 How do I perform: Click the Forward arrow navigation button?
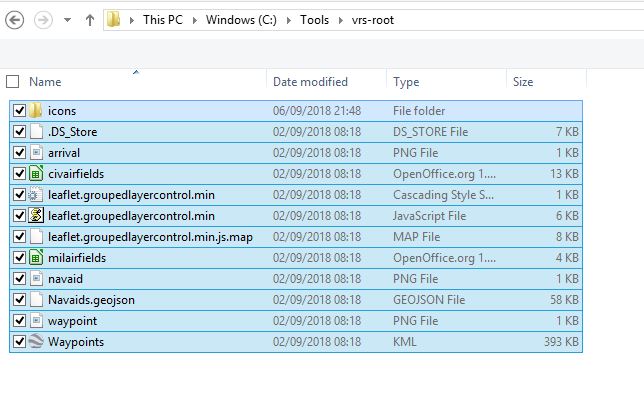click(43, 20)
